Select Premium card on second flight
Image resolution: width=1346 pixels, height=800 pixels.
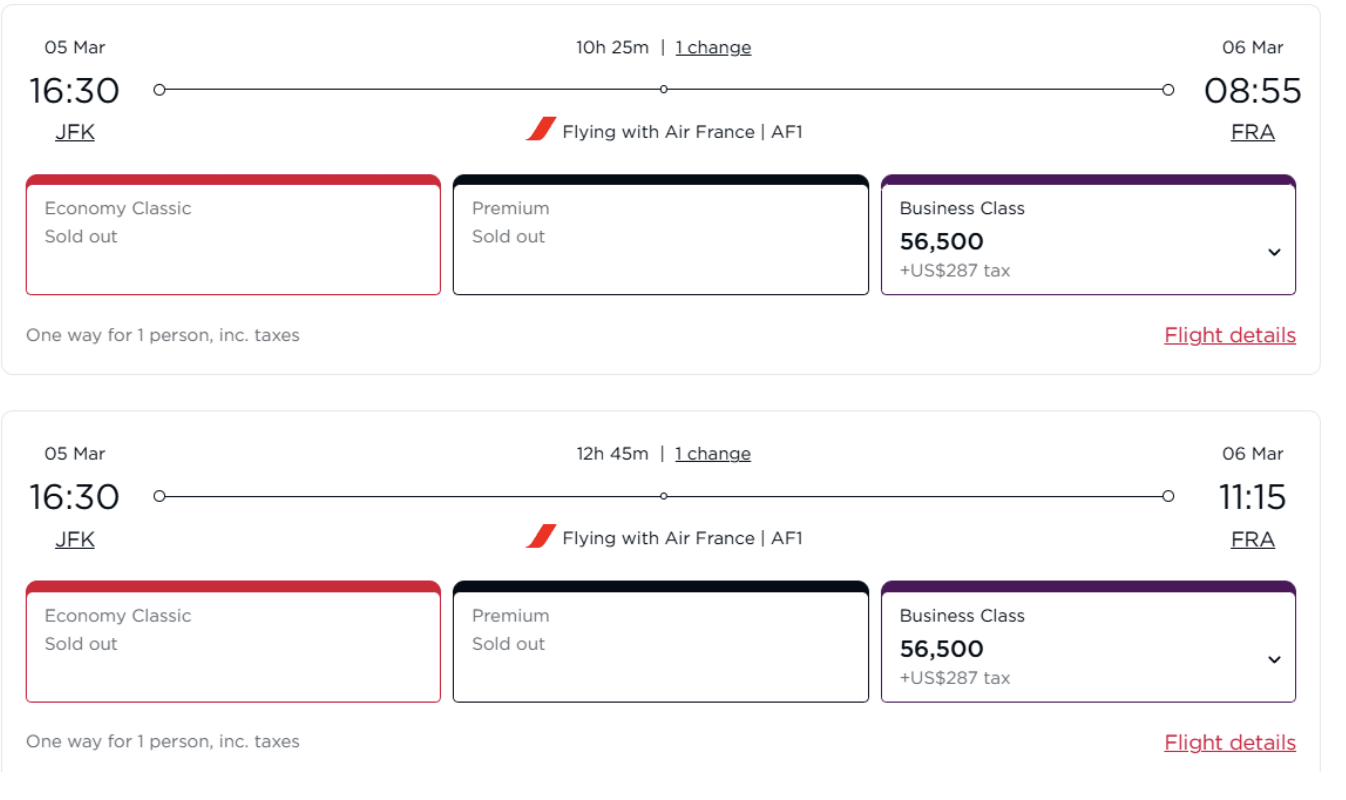(660, 644)
